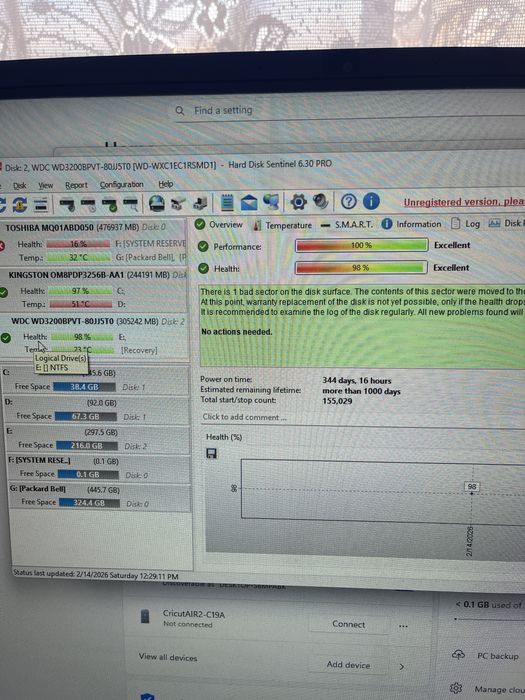This screenshot has width=525, height=700.
Task: Select the G: [Packard Bell] partition row
Action: [99, 496]
